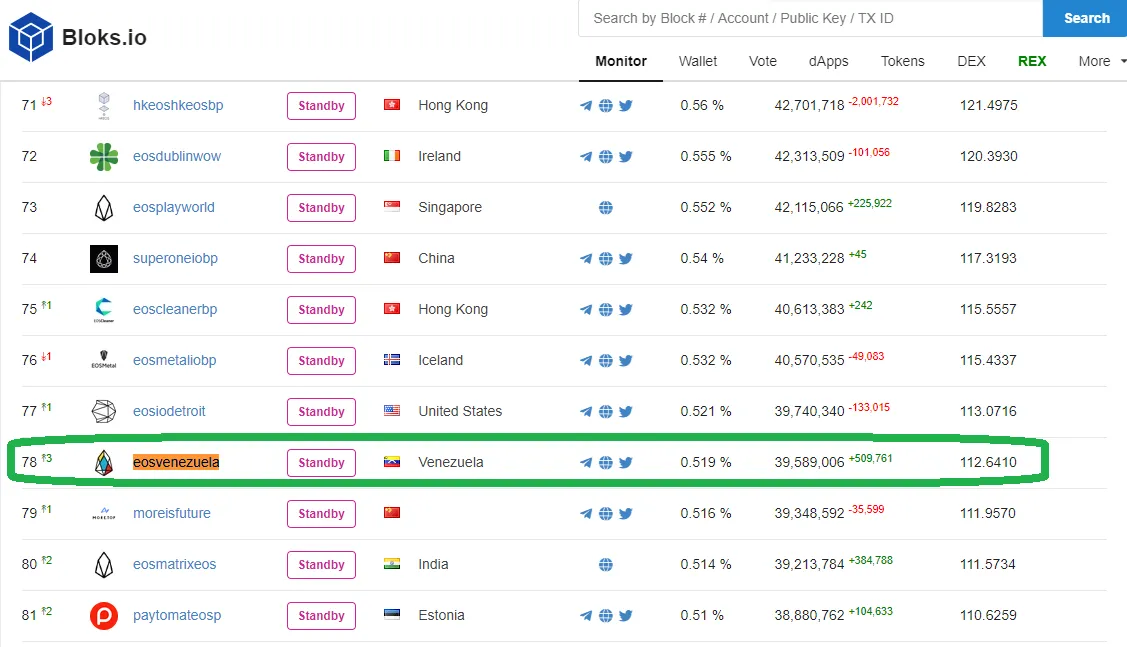The image size is (1127, 647).
Task: Open the REX tab
Action: pyautogui.click(x=1032, y=62)
